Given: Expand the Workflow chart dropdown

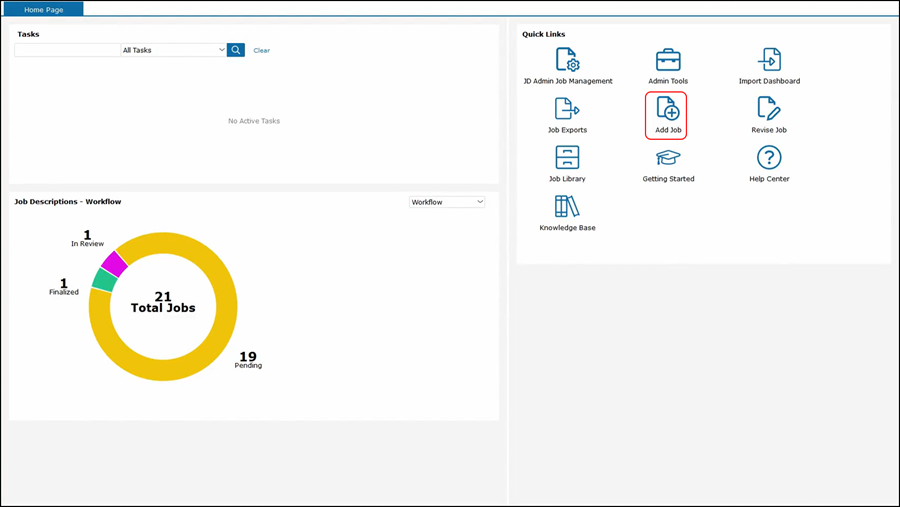Looking at the screenshot, I should (x=447, y=202).
